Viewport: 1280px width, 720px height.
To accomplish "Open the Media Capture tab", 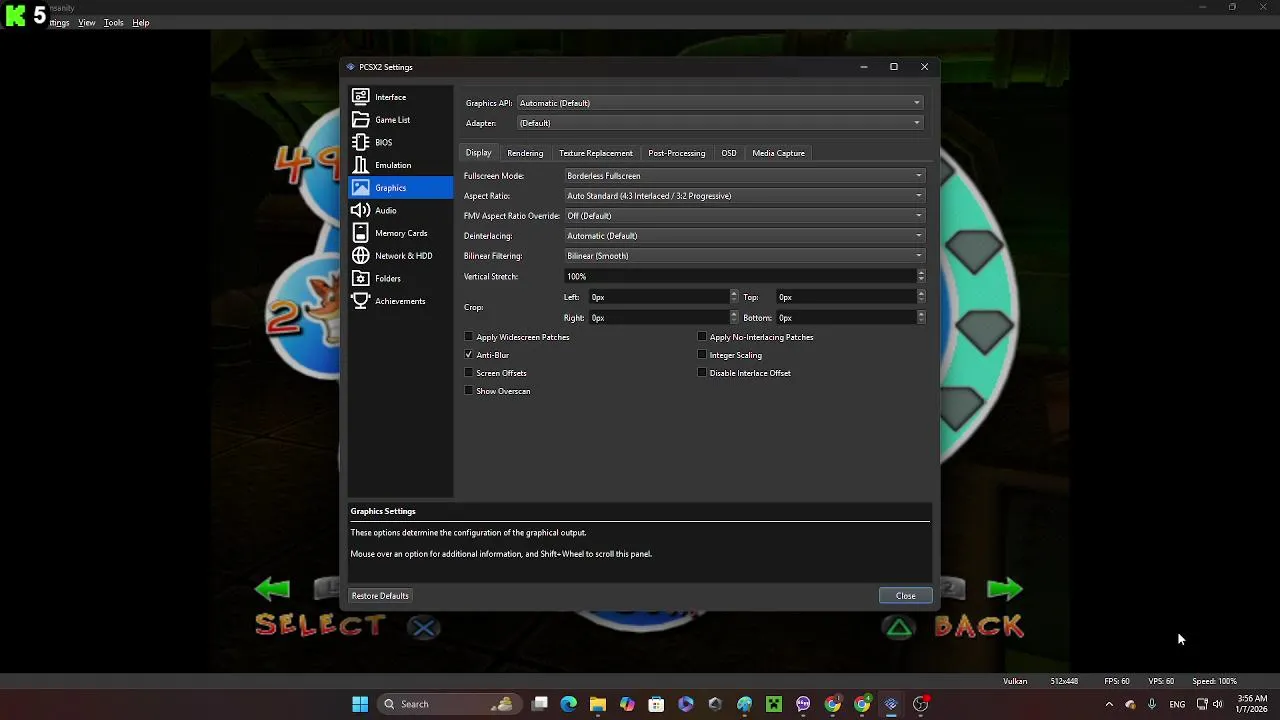I will (778, 153).
